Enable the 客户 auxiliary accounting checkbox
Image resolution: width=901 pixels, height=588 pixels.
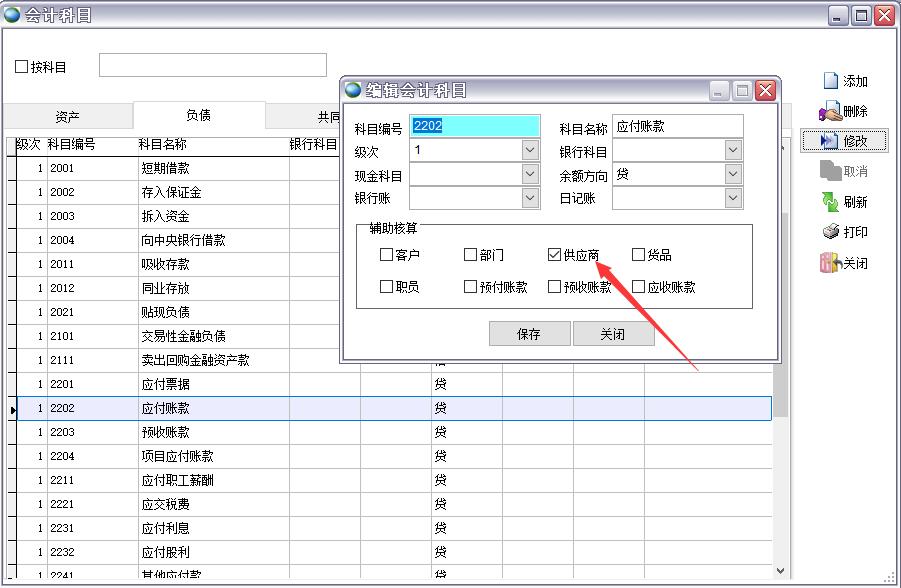[387, 255]
